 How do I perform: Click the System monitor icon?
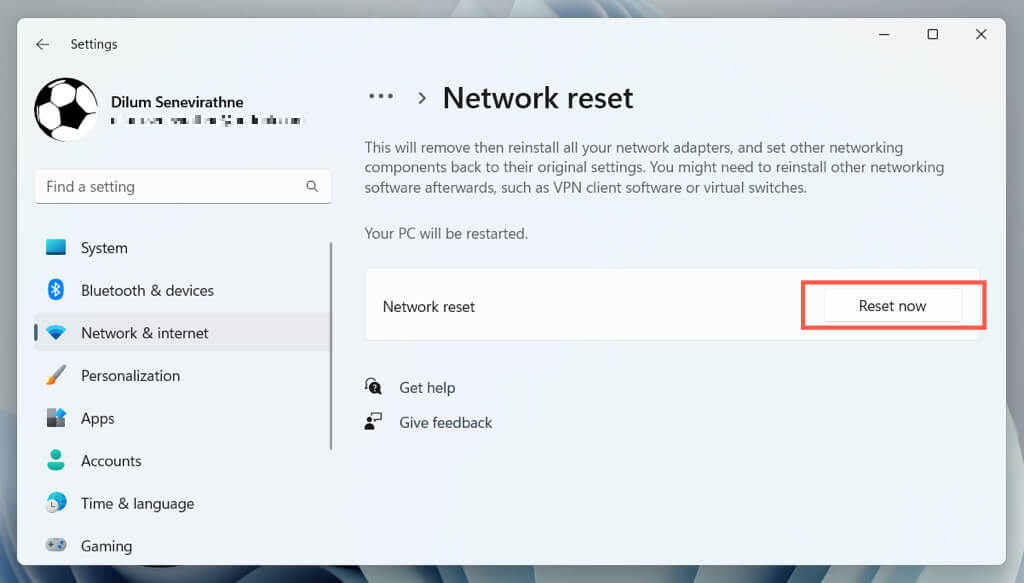[x=56, y=248]
